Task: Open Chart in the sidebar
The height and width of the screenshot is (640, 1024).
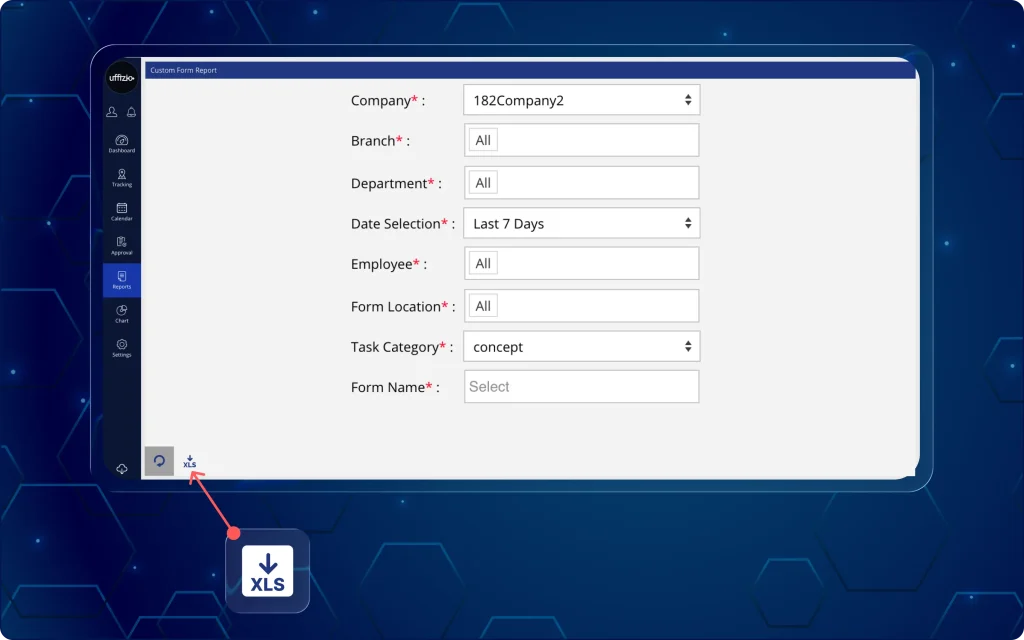Action: click(x=121, y=314)
